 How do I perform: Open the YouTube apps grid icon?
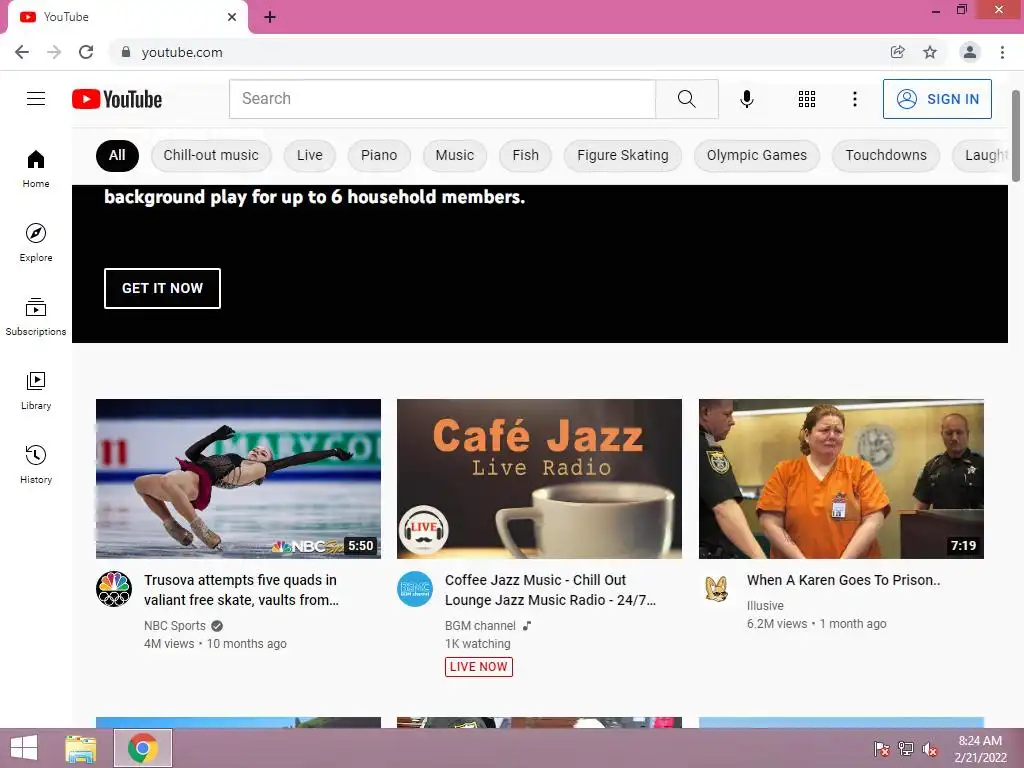[807, 99]
